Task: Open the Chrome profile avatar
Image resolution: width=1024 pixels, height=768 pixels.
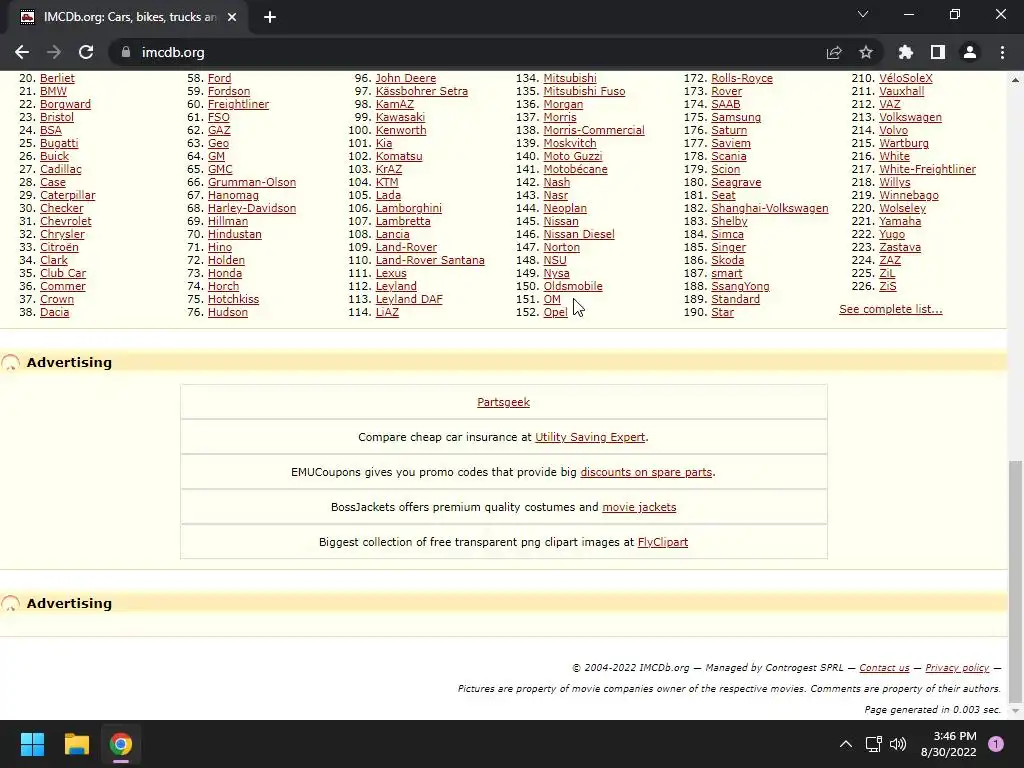Action: click(970, 52)
